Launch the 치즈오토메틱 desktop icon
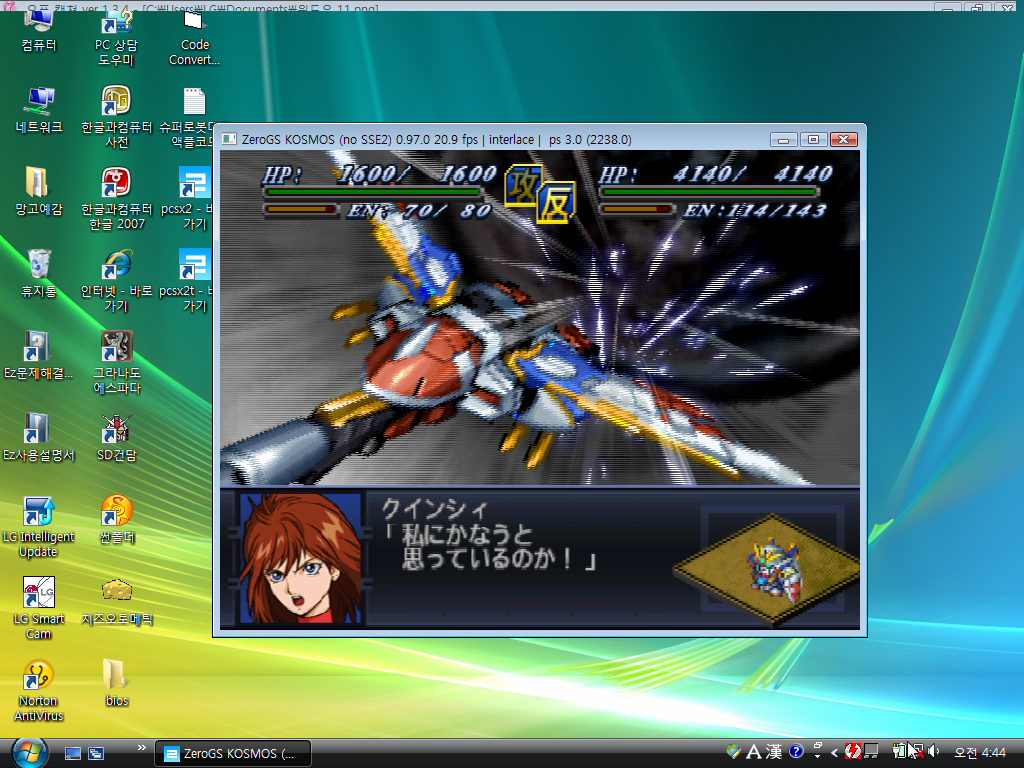The image size is (1024, 768). [116, 602]
